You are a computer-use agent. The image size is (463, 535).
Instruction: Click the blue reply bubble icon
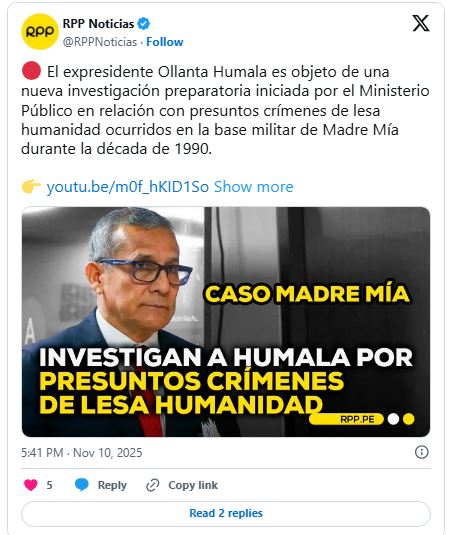click(82, 485)
